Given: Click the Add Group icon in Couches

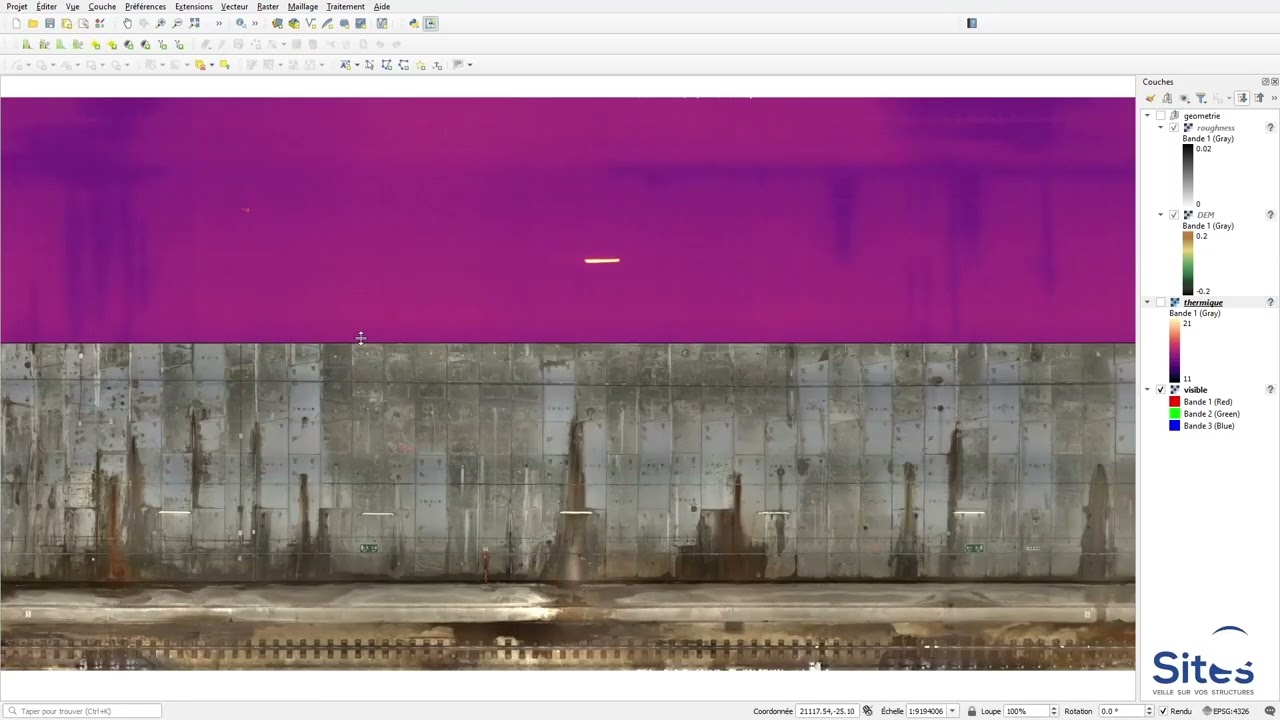Looking at the screenshot, I should tap(1167, 98).
